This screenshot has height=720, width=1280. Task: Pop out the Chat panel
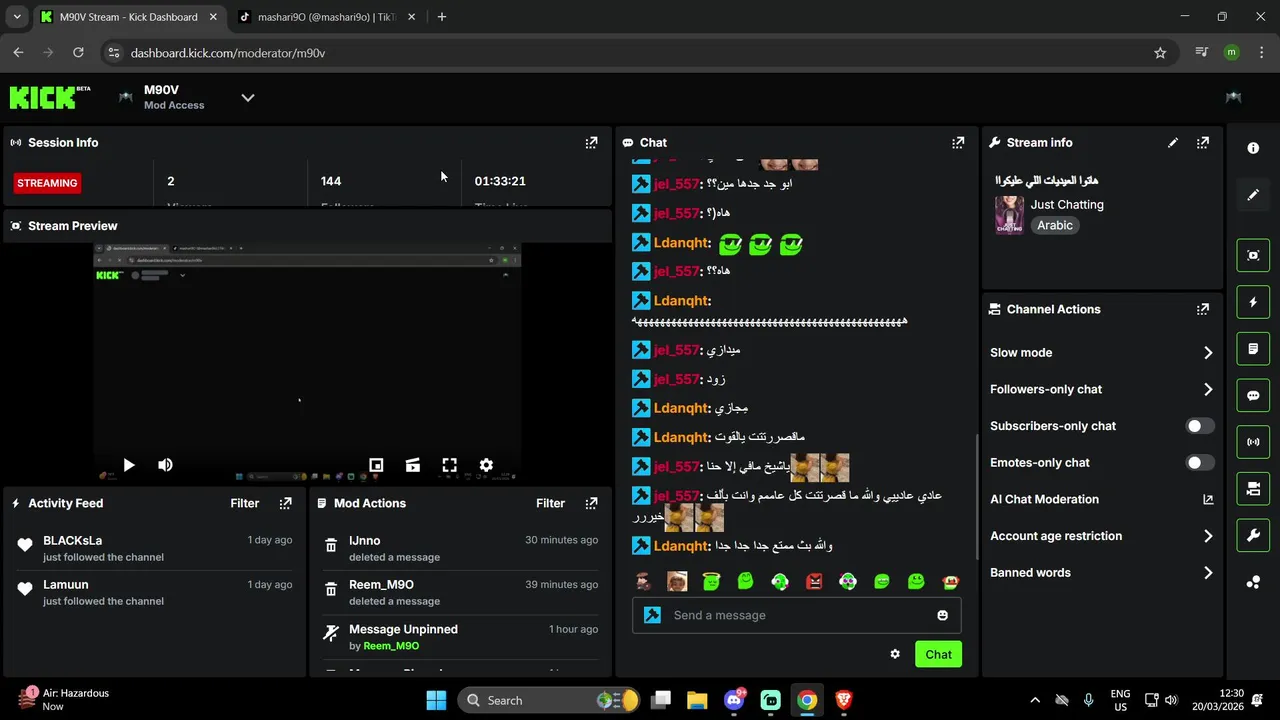[958, 143]
